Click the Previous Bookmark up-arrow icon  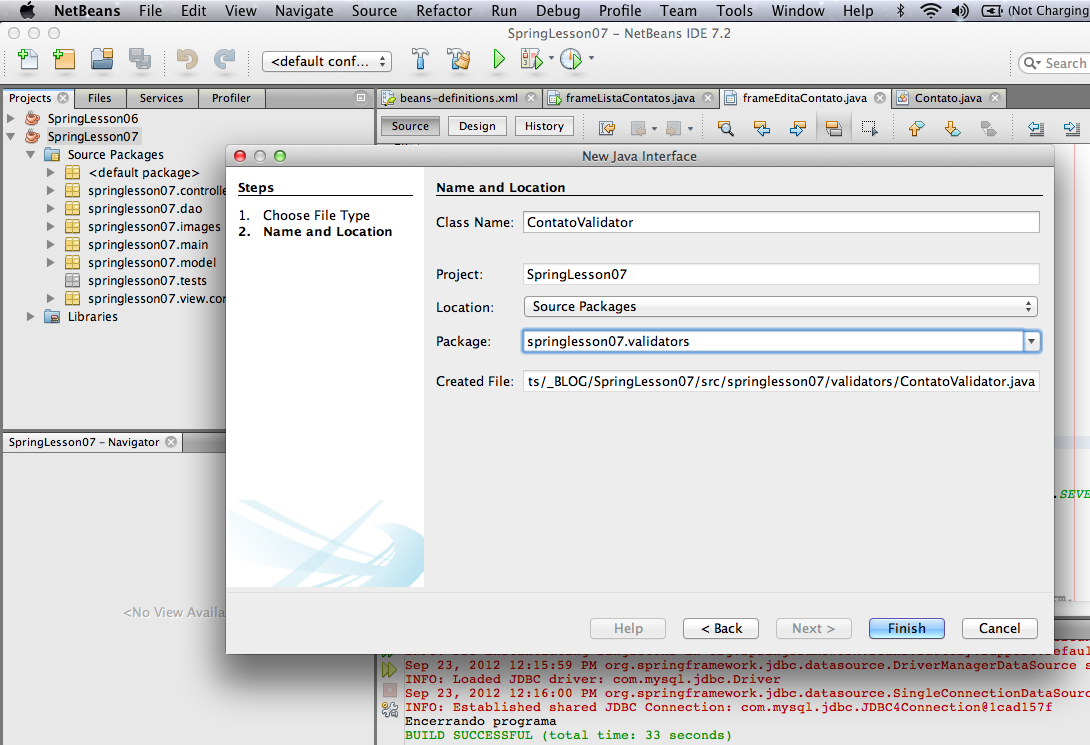pos(916,128)
